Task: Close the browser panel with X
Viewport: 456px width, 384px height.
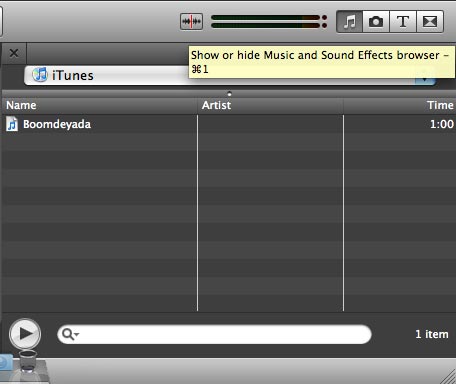Action: pos(14,53)
